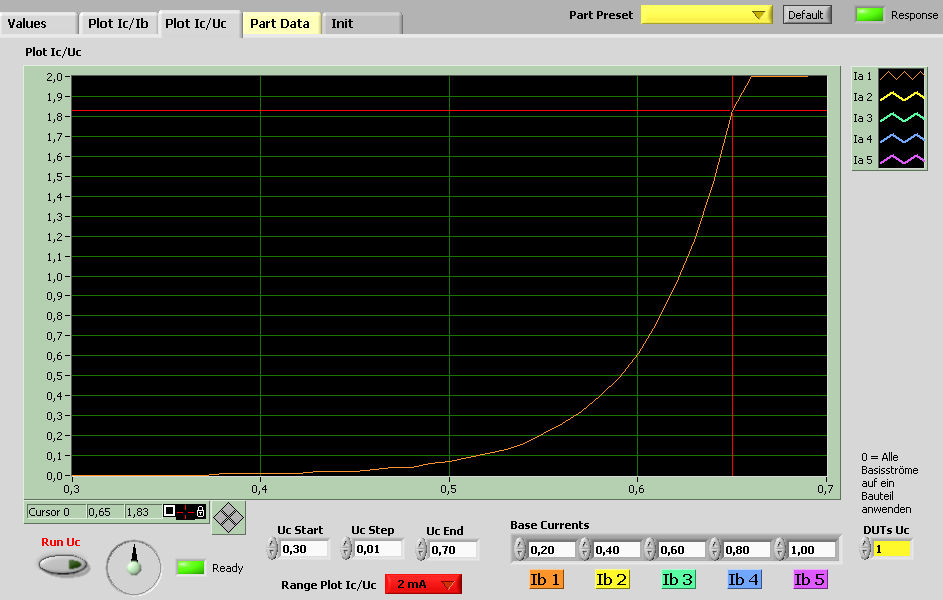Toggle the Run Uc switch

tap(62, 565)
